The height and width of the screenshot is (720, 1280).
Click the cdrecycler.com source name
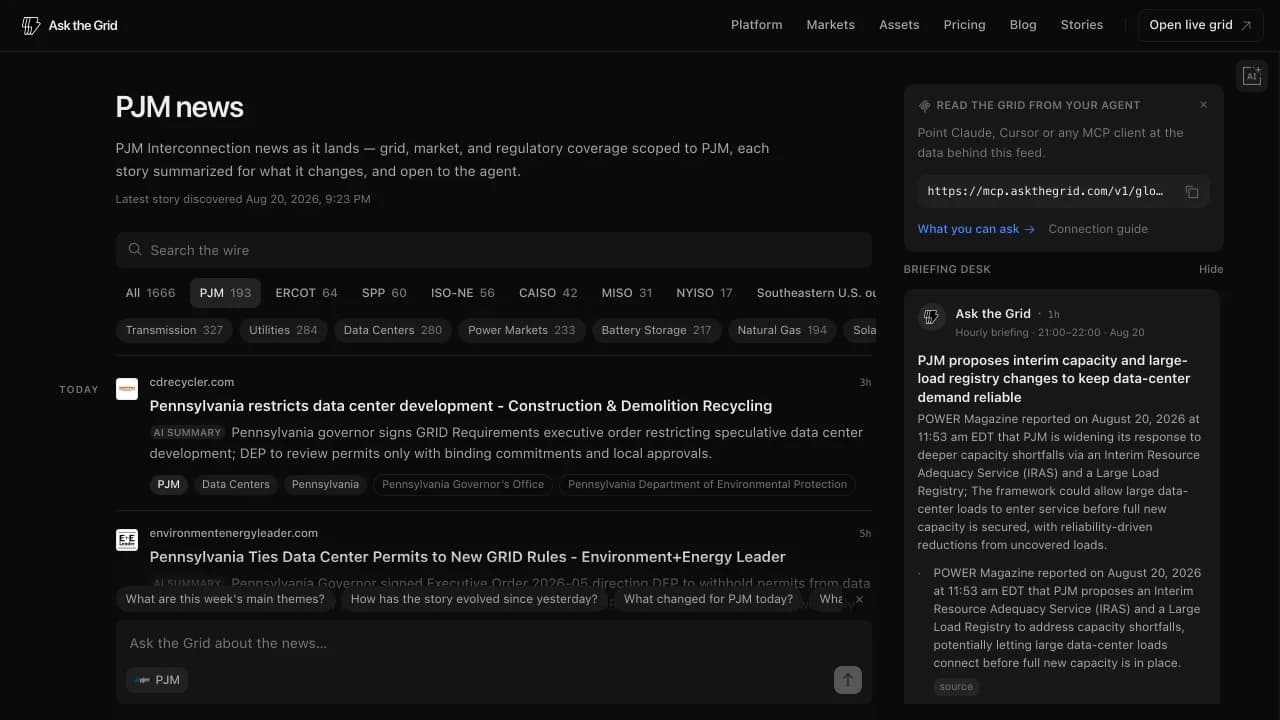[x=192, y=382]
